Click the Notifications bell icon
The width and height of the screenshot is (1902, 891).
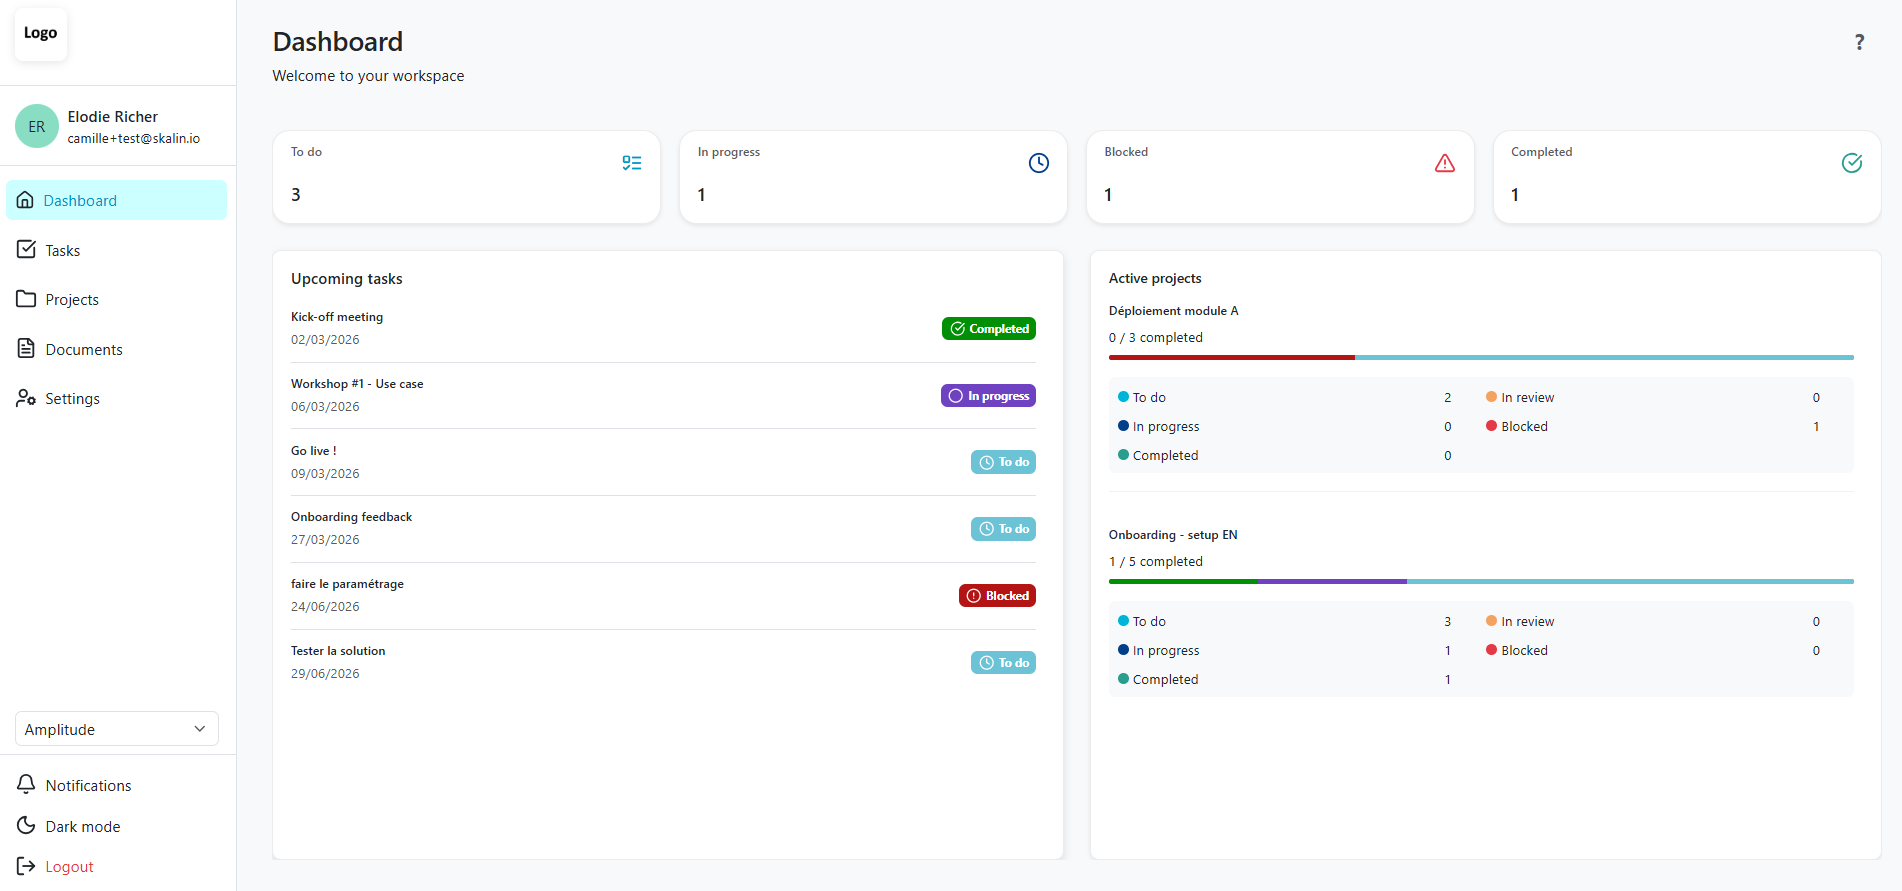(26, 785)
